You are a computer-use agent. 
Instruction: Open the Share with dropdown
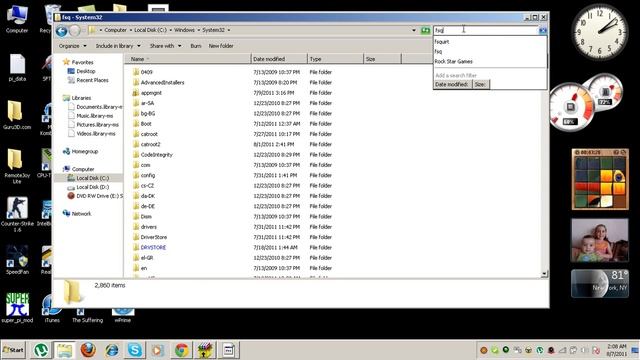165,46
